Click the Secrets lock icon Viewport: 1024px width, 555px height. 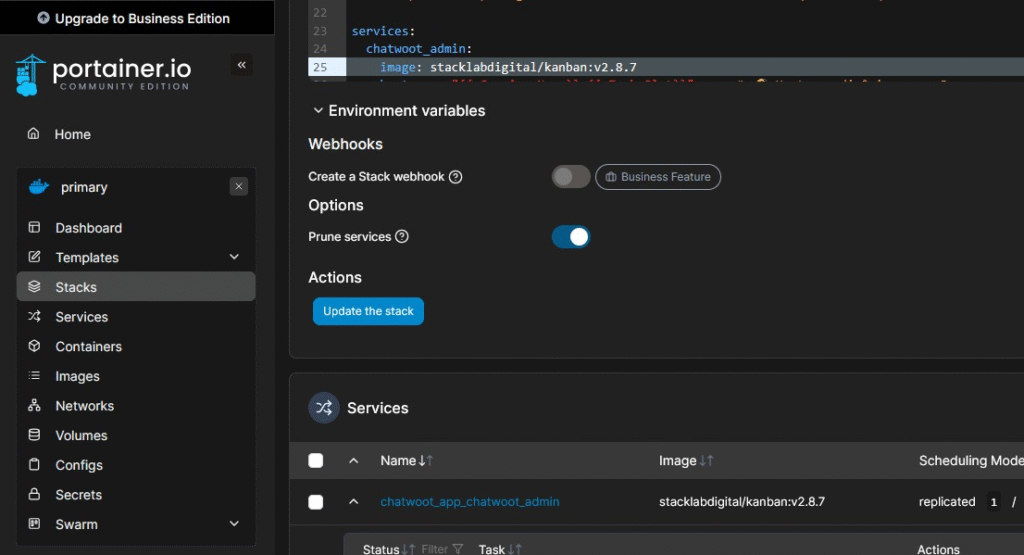click(x=34, y=494)
